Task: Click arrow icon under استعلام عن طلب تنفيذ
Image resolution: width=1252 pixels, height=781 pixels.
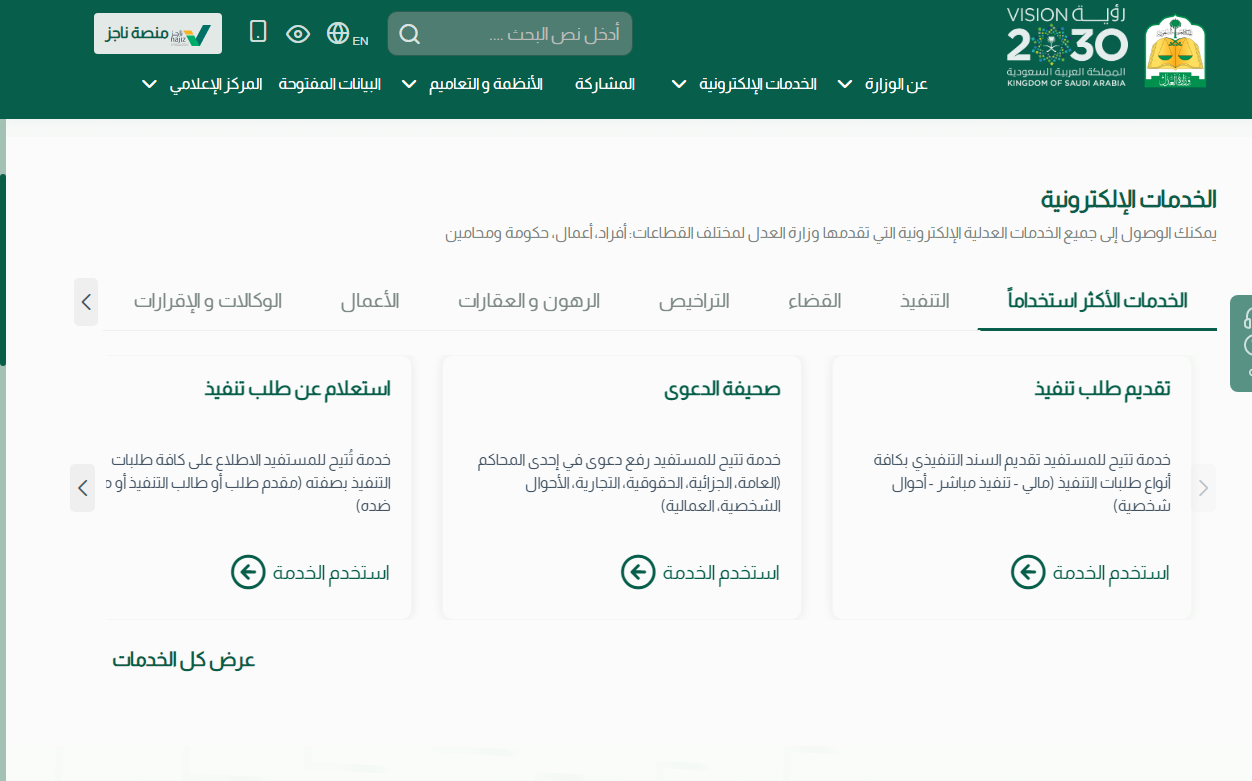Action: 247,572
